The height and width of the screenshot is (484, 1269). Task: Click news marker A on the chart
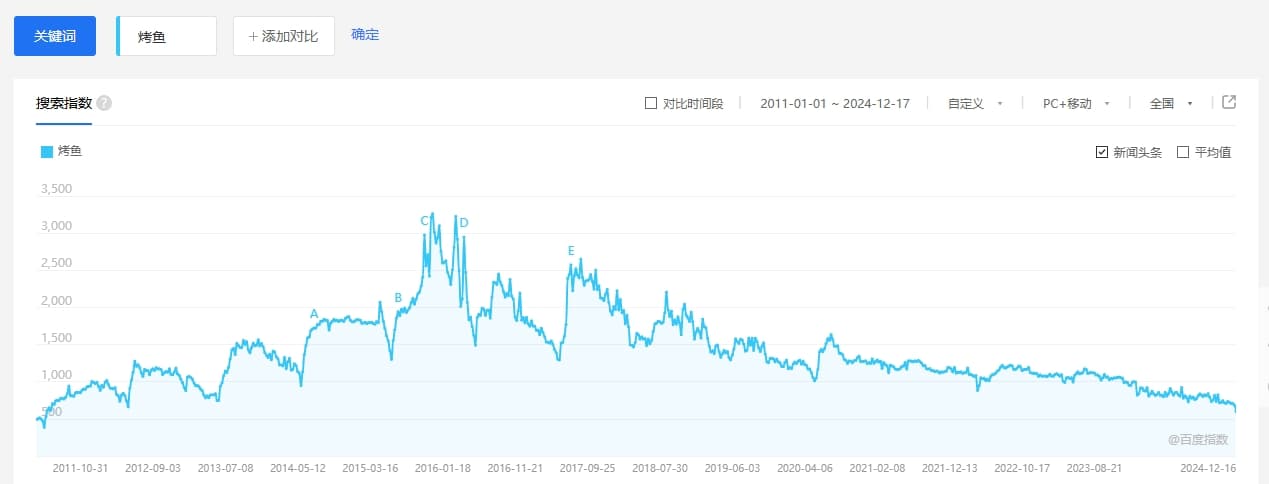tap(314, 314)
